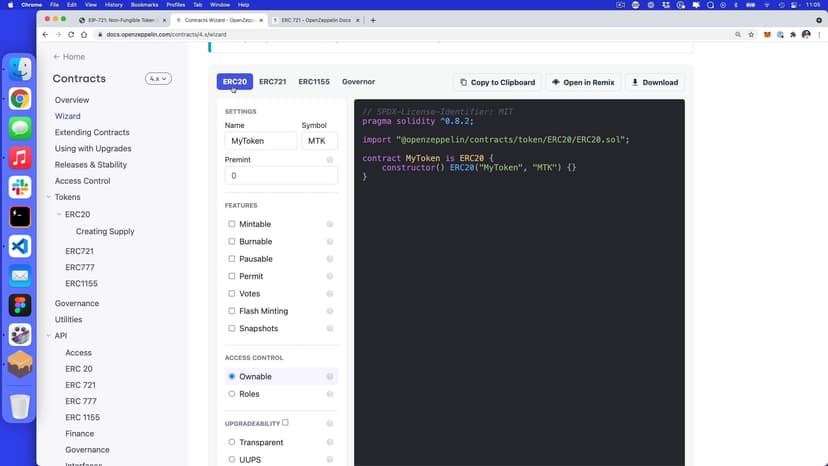Switch to the ERC721 wizard tab
This screenshot has width=828, height=466.
(272, 82)
